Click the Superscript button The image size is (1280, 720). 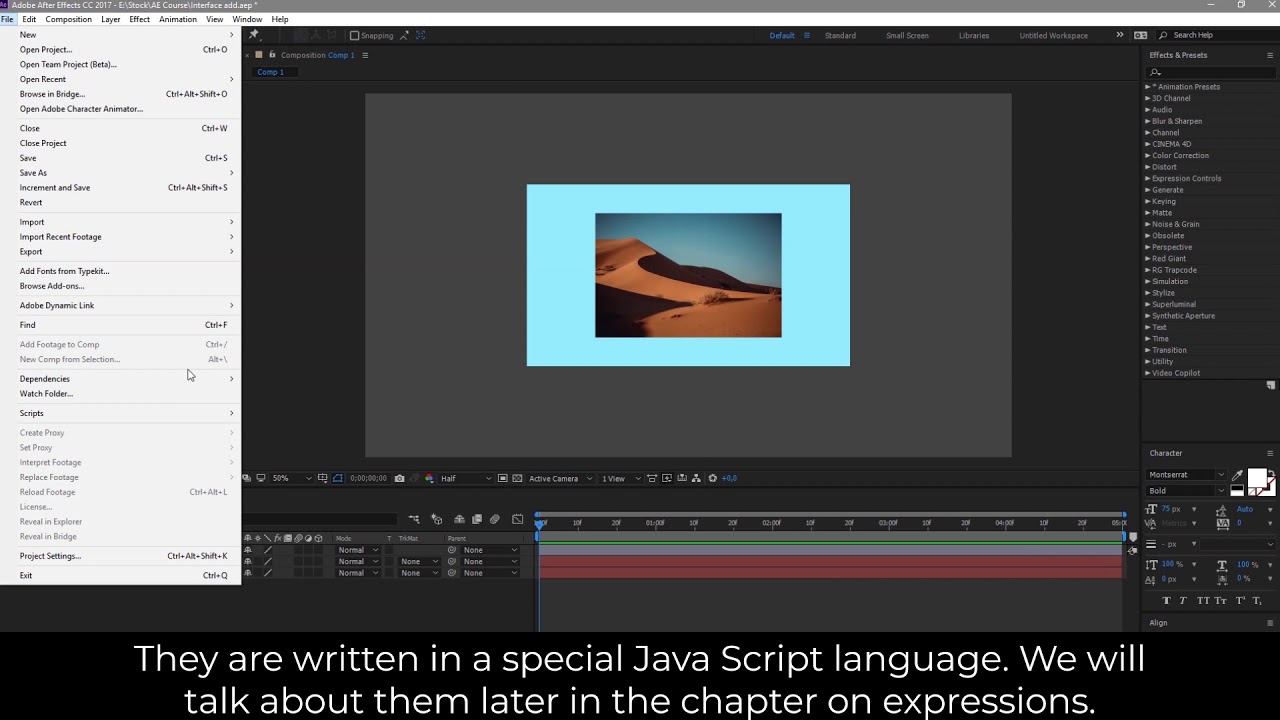pos(1239,600)
